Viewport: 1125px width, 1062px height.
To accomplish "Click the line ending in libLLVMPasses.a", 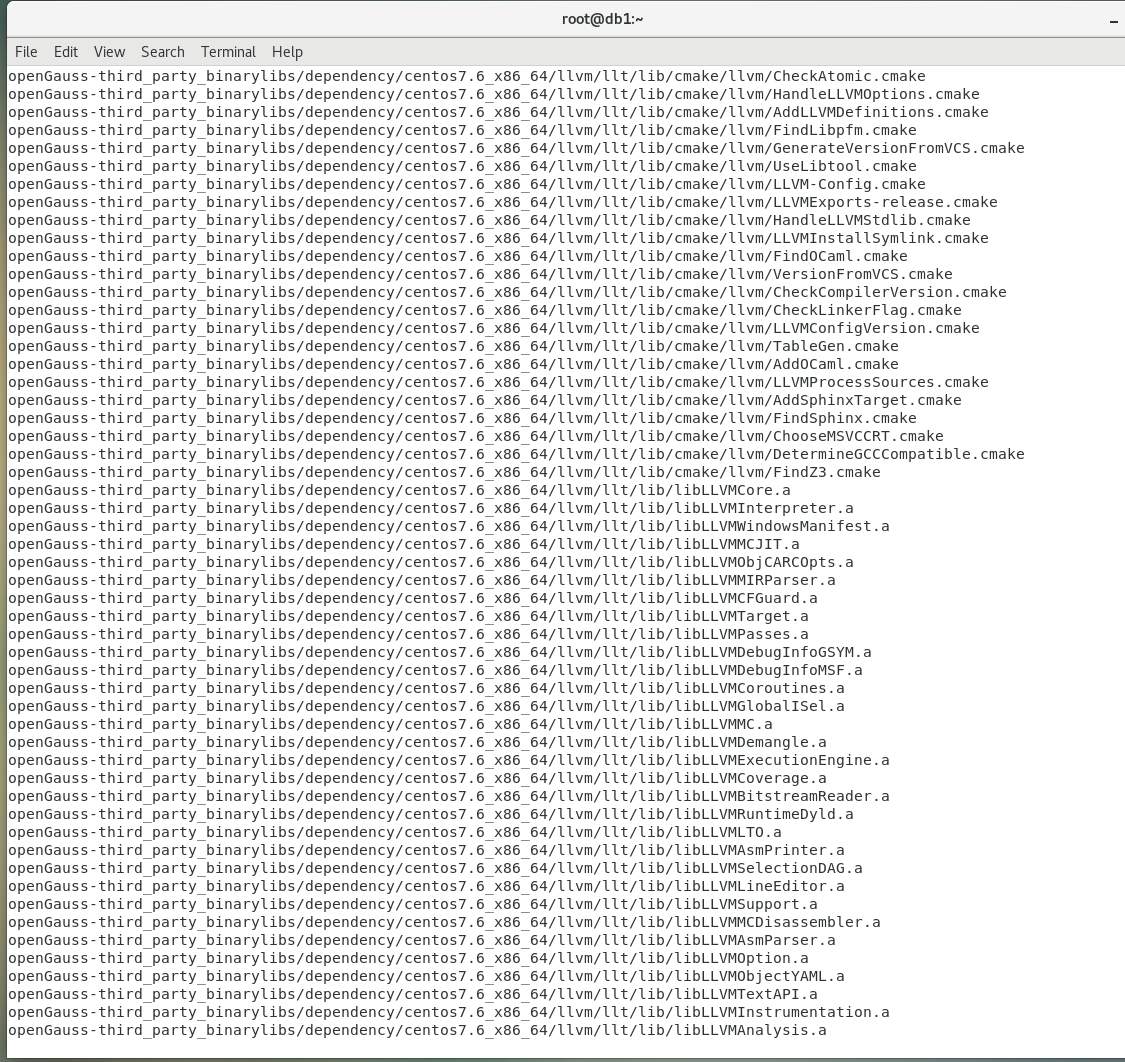I will (408, 634).
